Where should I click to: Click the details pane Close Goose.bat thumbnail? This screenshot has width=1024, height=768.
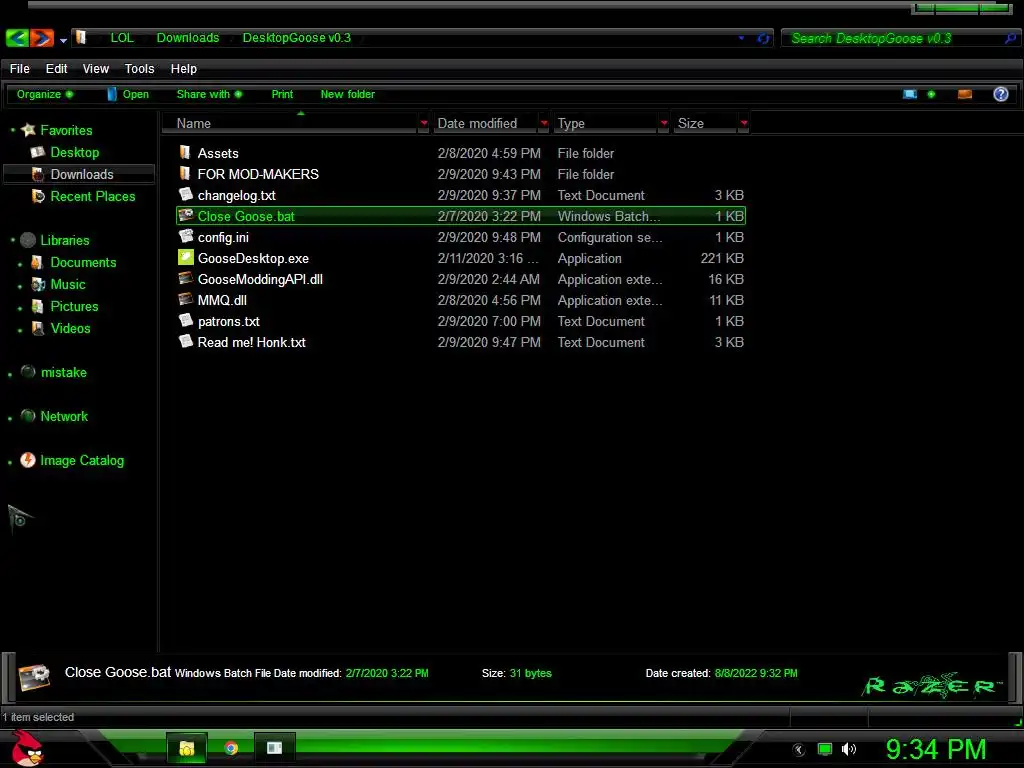click(34, 677)
